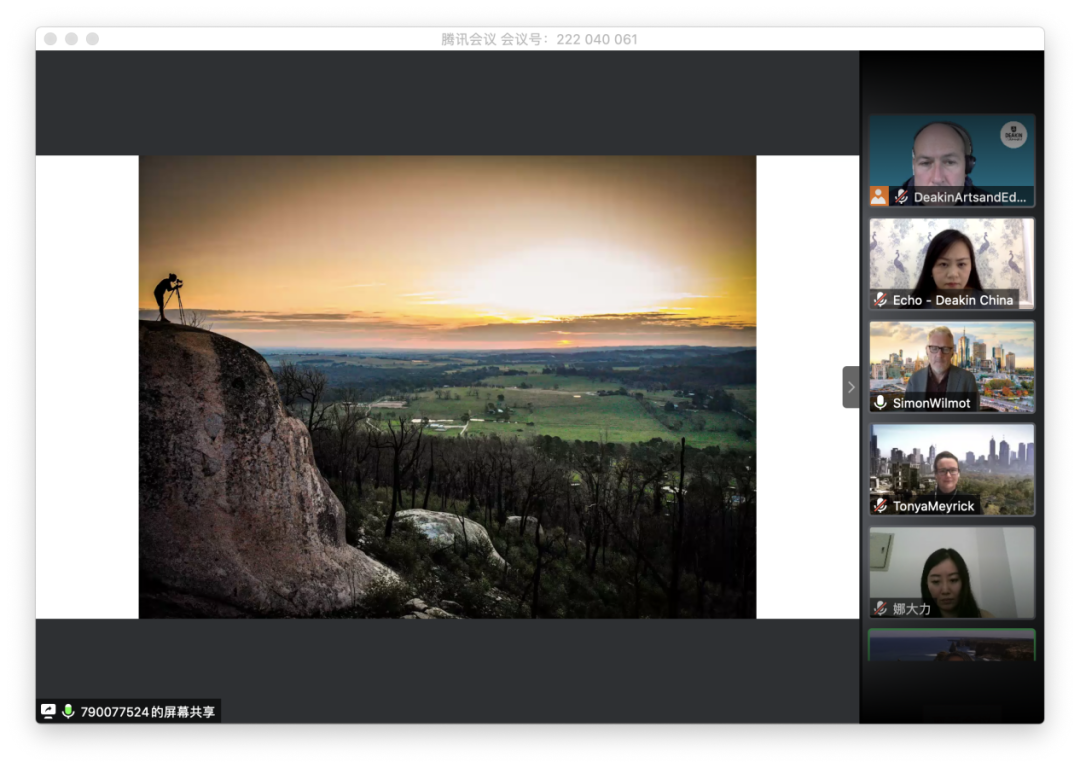Viewport: 1080px width, 768px height.
Task: Click the 腾讯会议 meeting number title text
Action: [539, 39]
